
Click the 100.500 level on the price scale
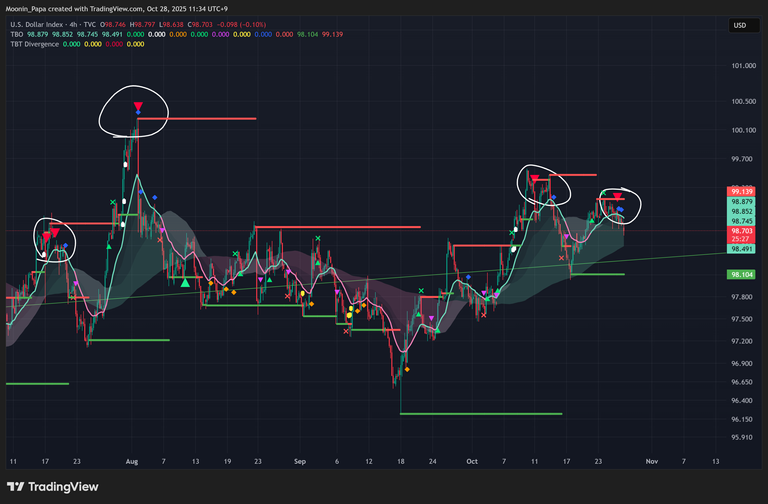[x=742, y=102]
